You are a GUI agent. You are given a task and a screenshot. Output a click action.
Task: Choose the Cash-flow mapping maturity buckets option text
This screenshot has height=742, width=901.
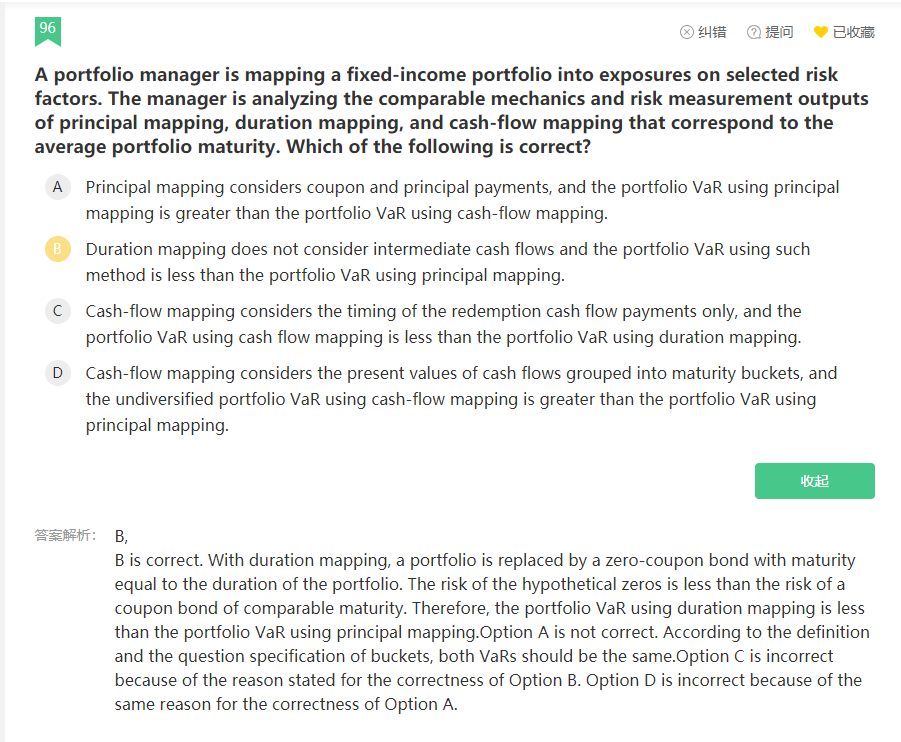(x=461, y=399)
